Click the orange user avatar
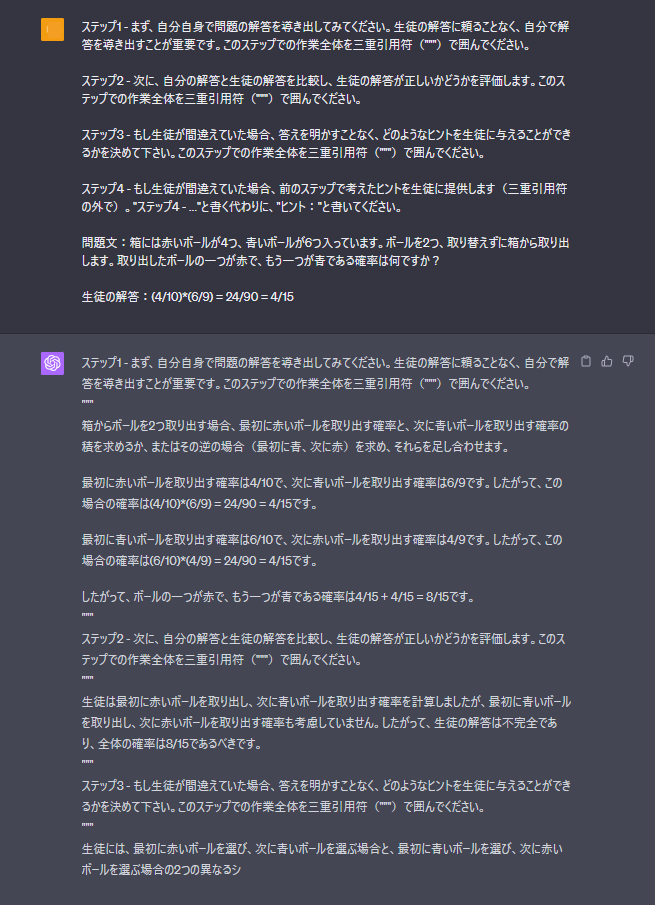Viewport: 655px width, 905px height. click(53, 29)
